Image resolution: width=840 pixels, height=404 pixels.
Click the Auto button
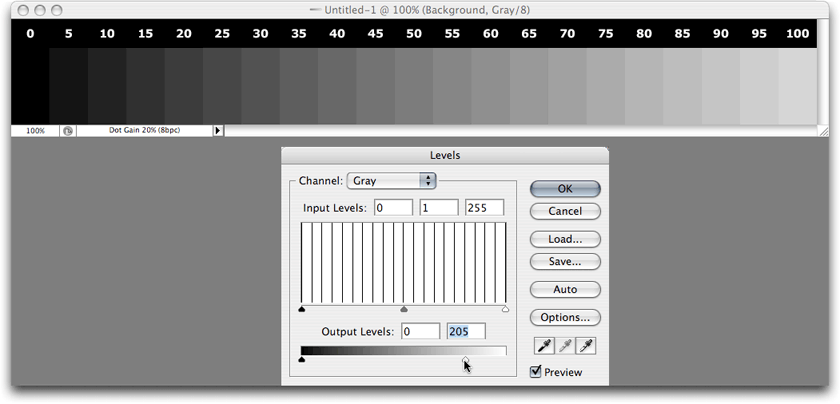pyautogui.click(x=565, y=289)
